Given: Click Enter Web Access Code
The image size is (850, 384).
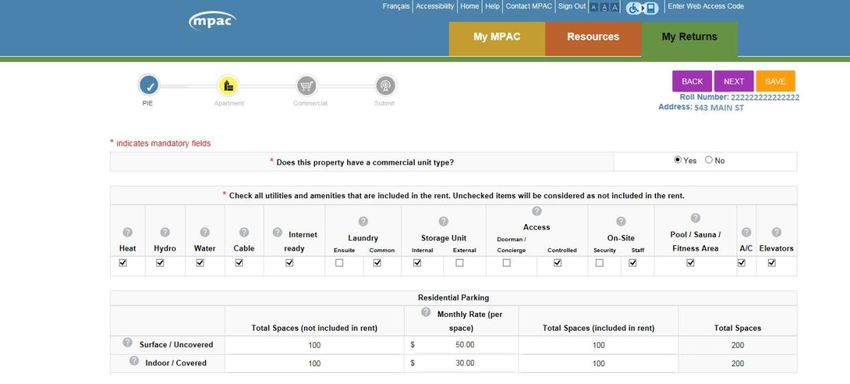Looking at the screenshot, I should (x=706, y=7).
